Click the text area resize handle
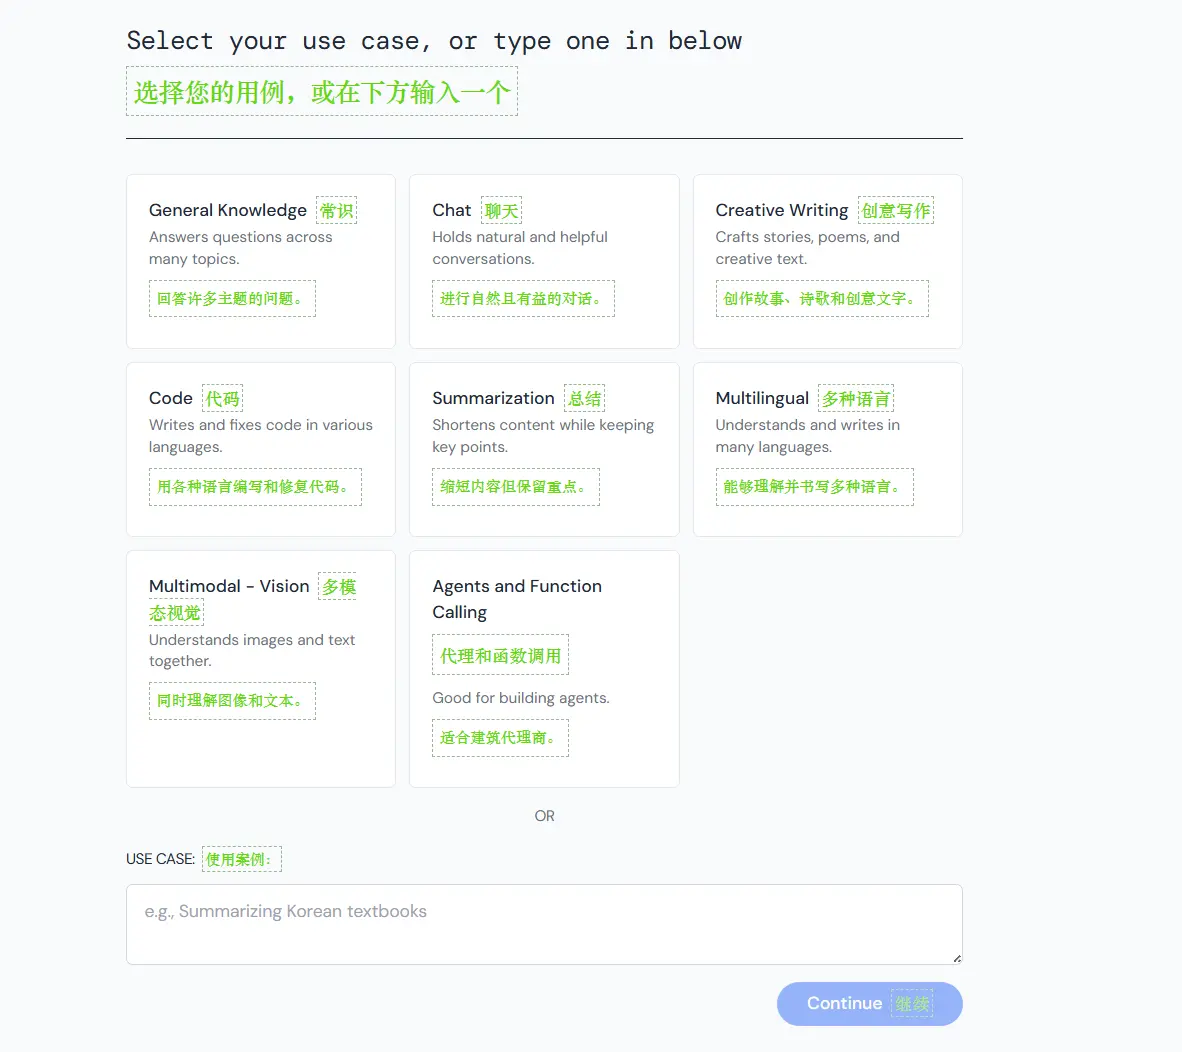This screenshot has height=1052, width=1182. [957, 959]
